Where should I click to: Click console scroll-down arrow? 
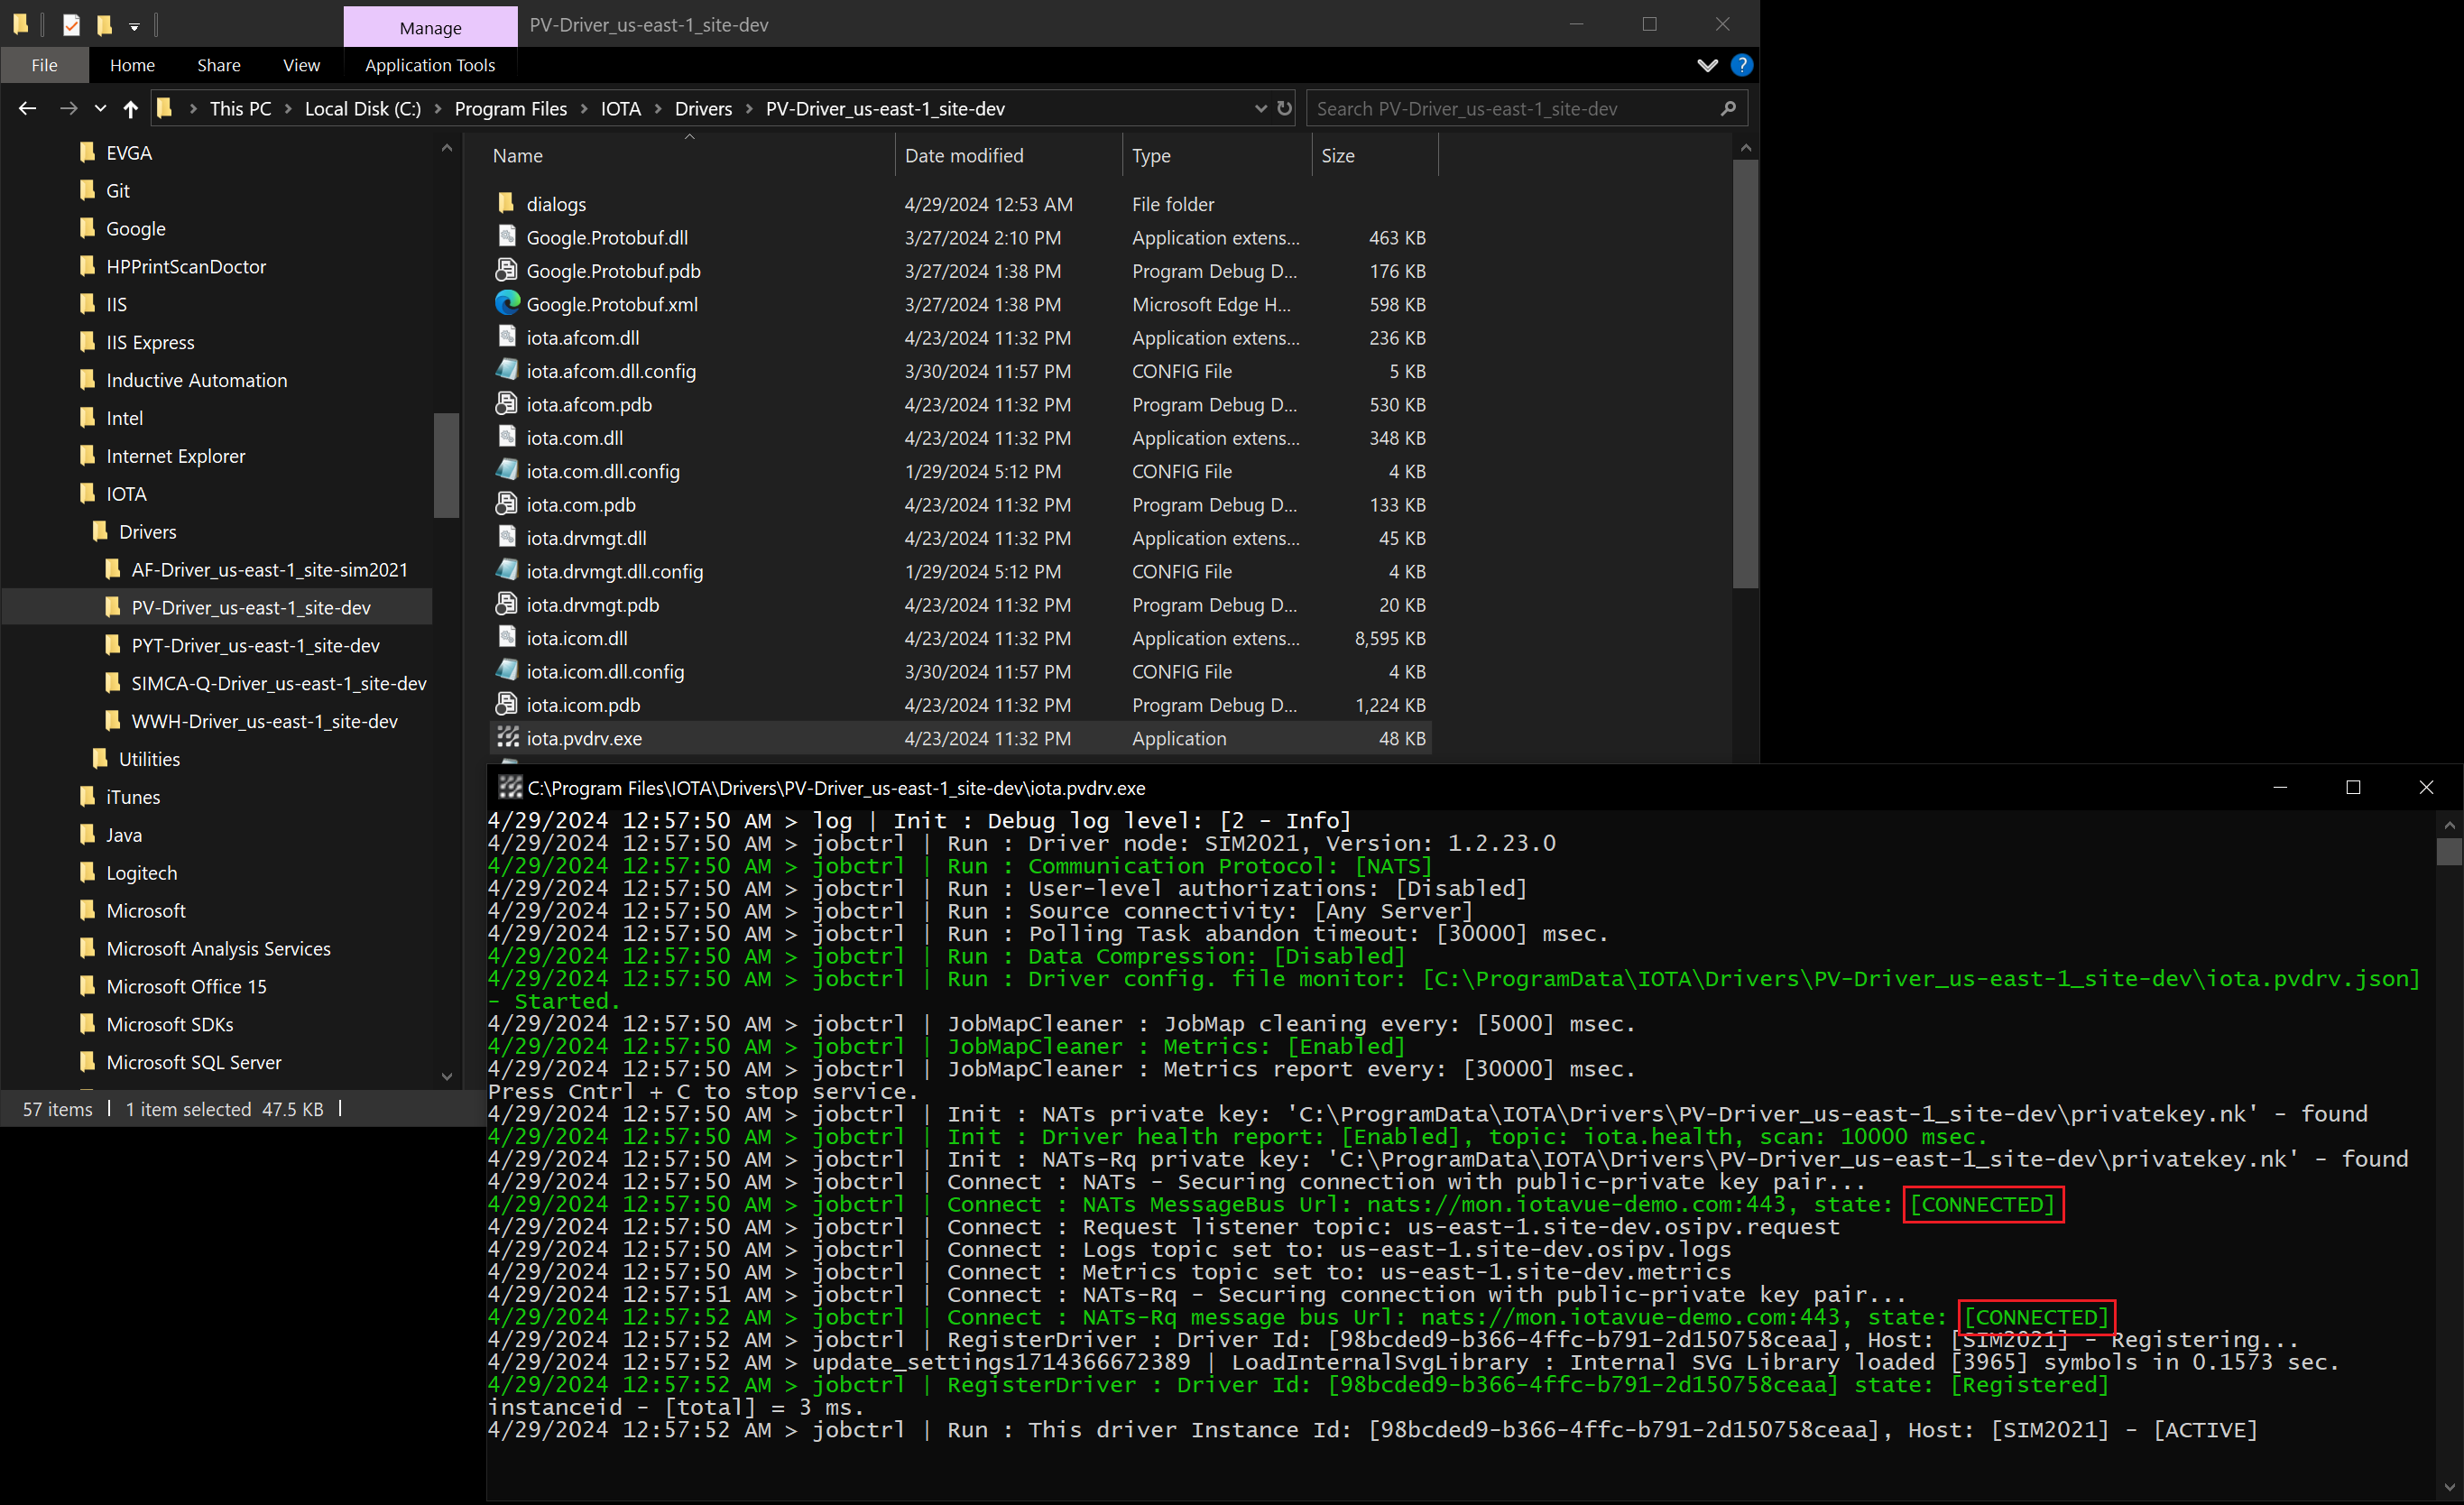coord(2449,1486)
